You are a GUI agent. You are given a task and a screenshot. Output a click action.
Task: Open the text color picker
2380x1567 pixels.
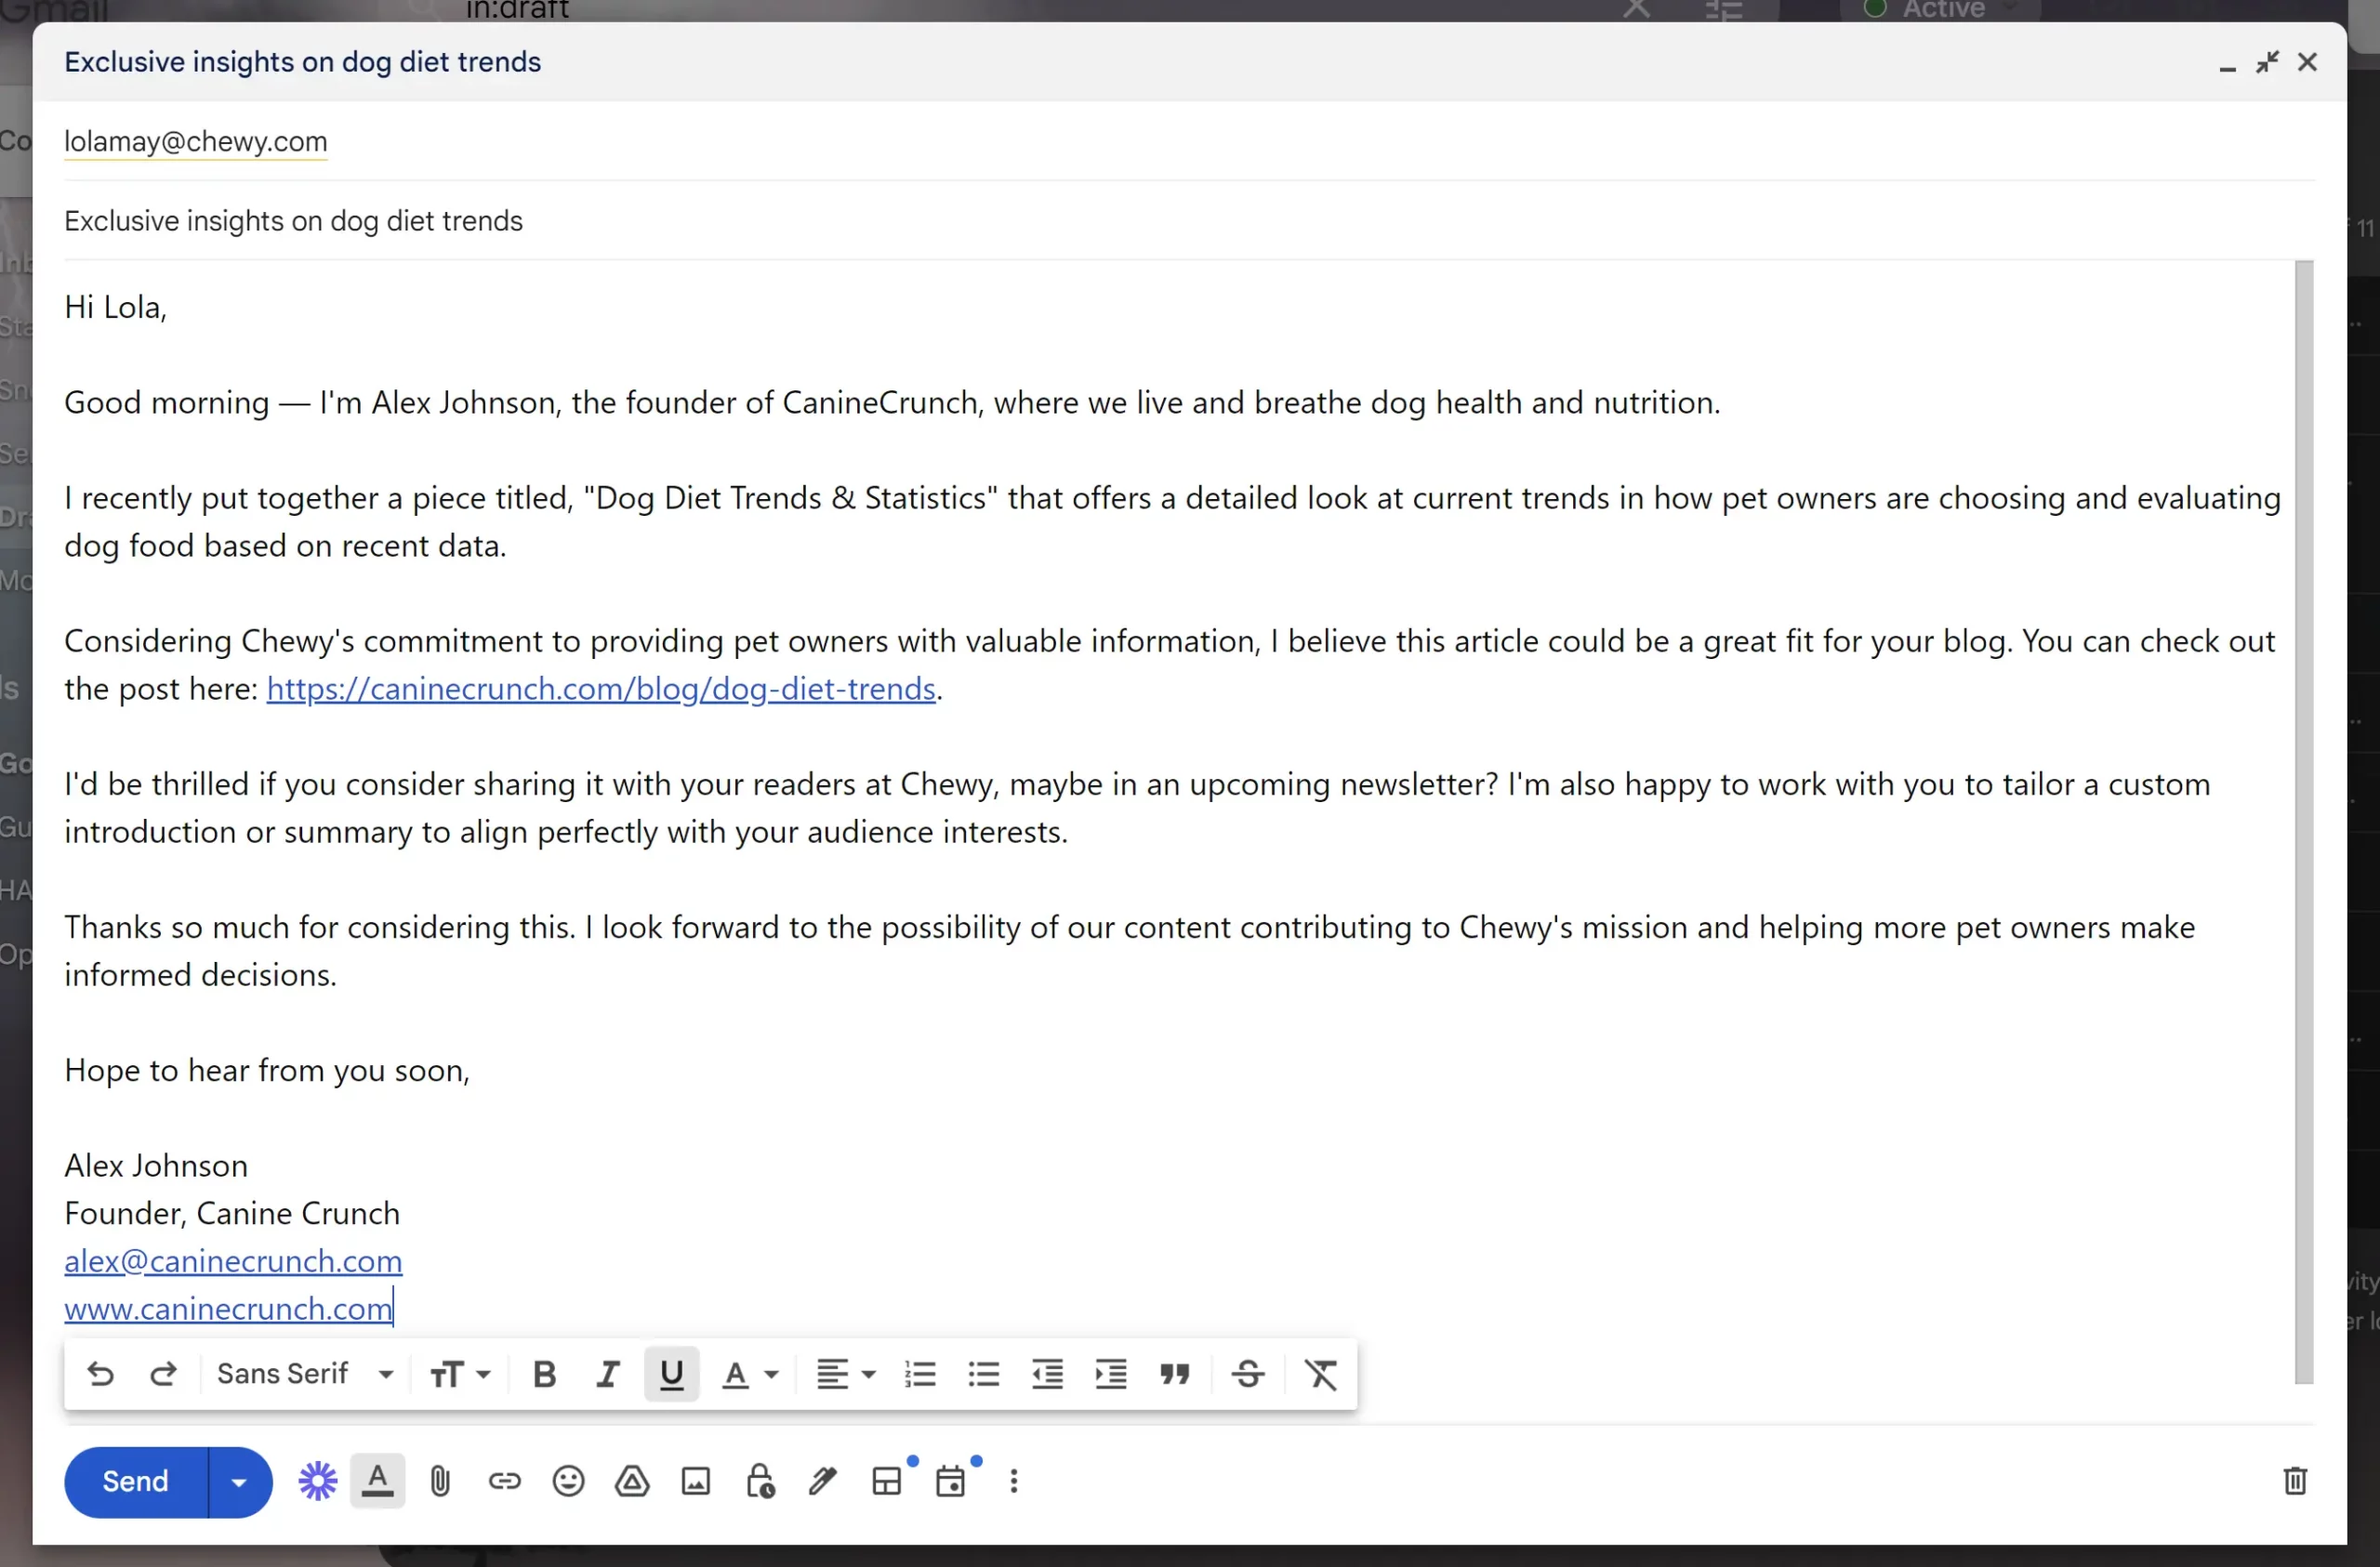point(749,1374)
